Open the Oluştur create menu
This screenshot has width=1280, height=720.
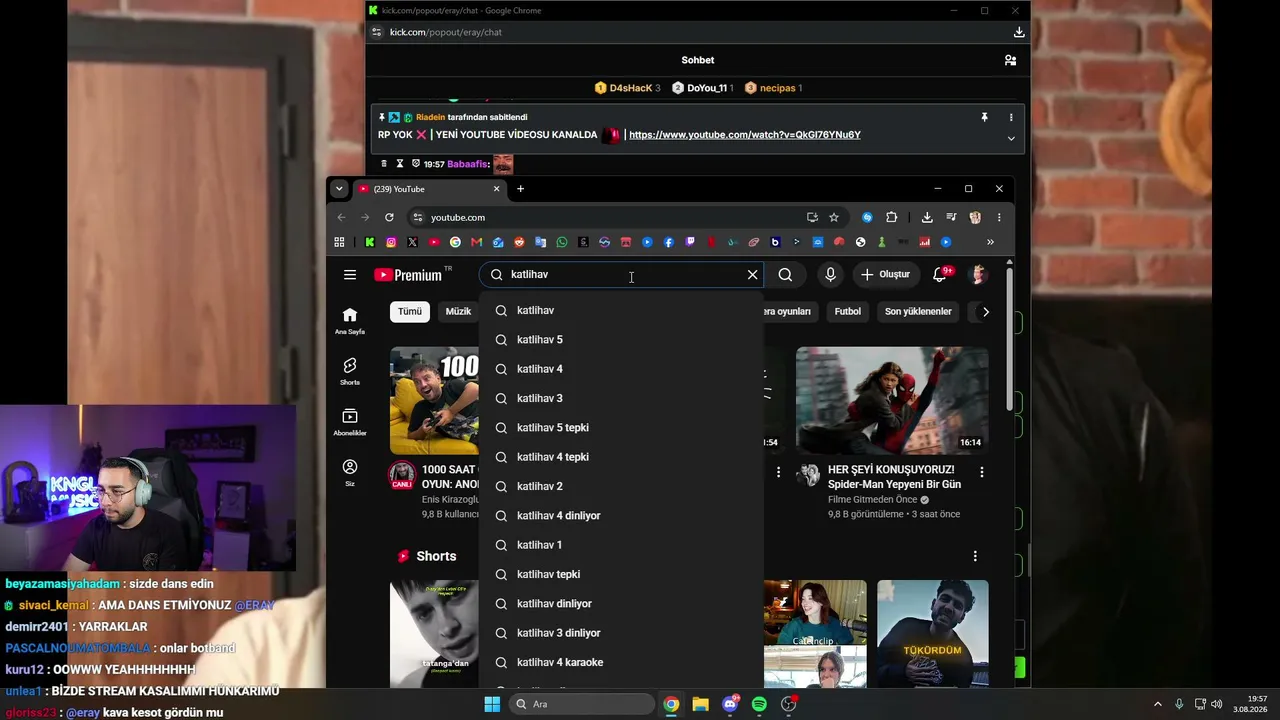[885, 275]
